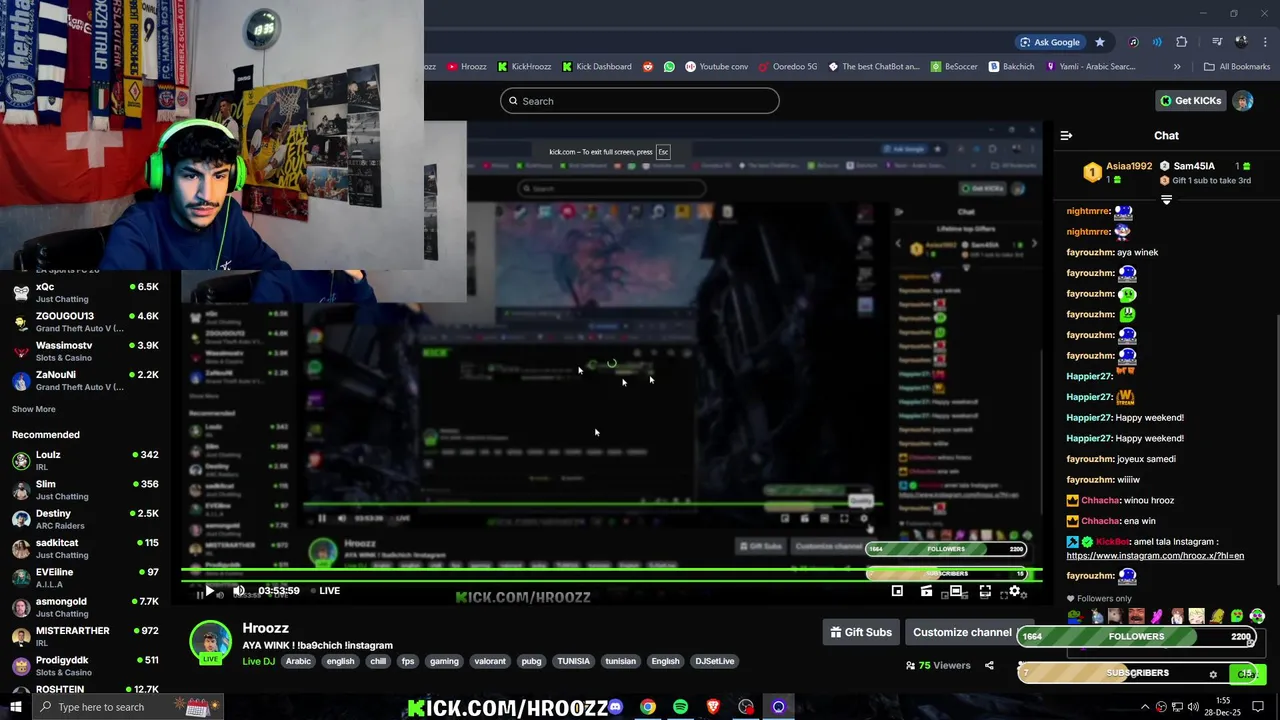Open Chrome three-dot menu
The image size is (1280, 720).
click(1264, 42)
